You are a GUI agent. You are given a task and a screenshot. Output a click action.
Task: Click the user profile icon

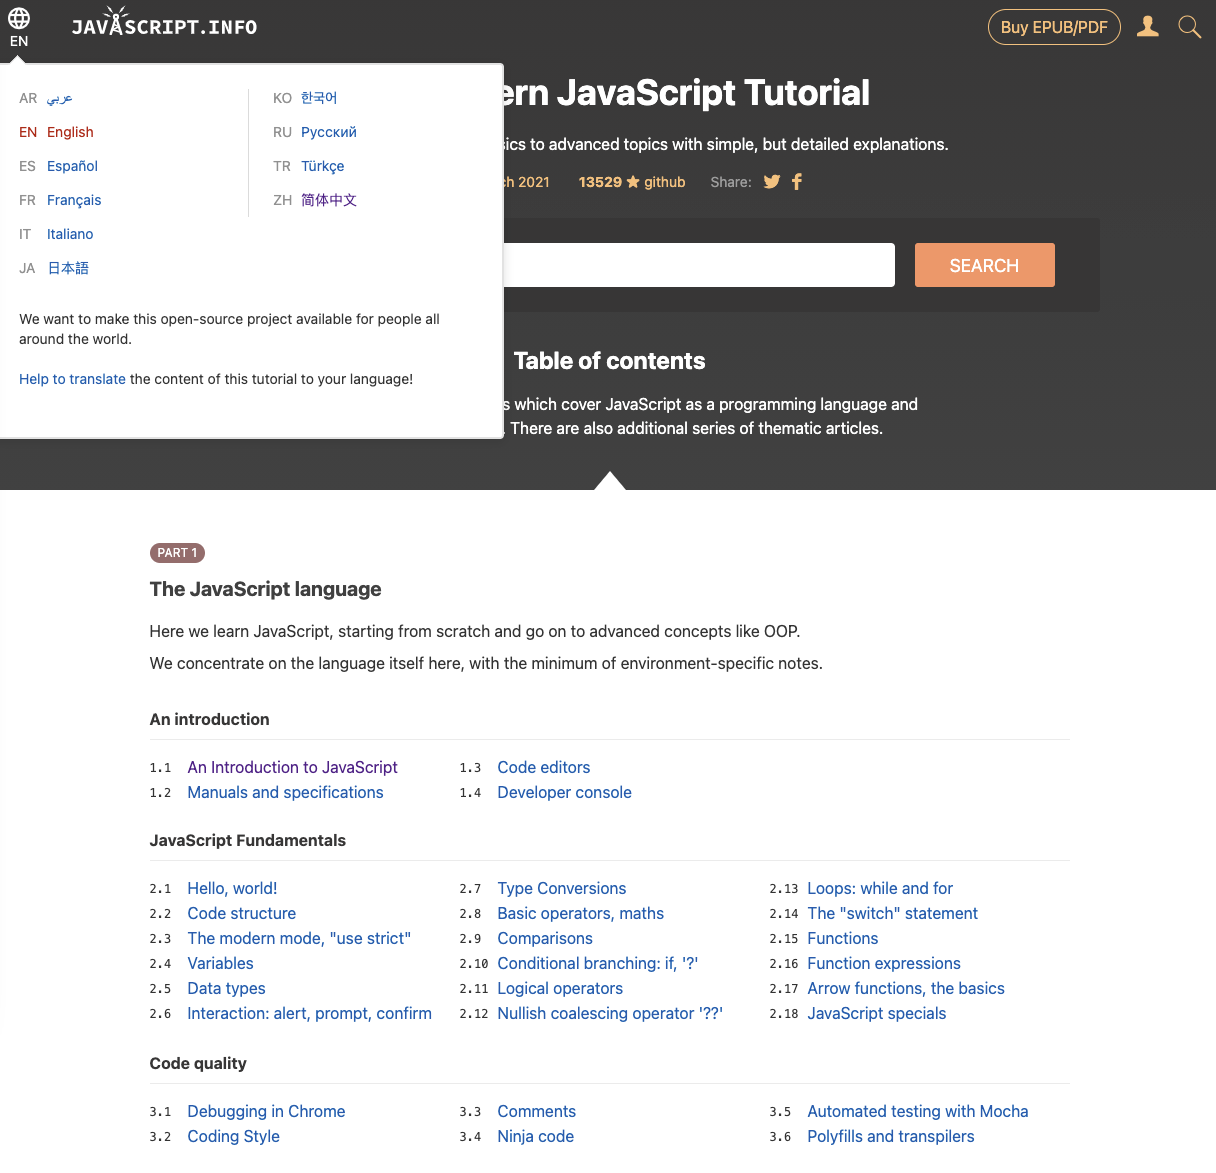1147,27
